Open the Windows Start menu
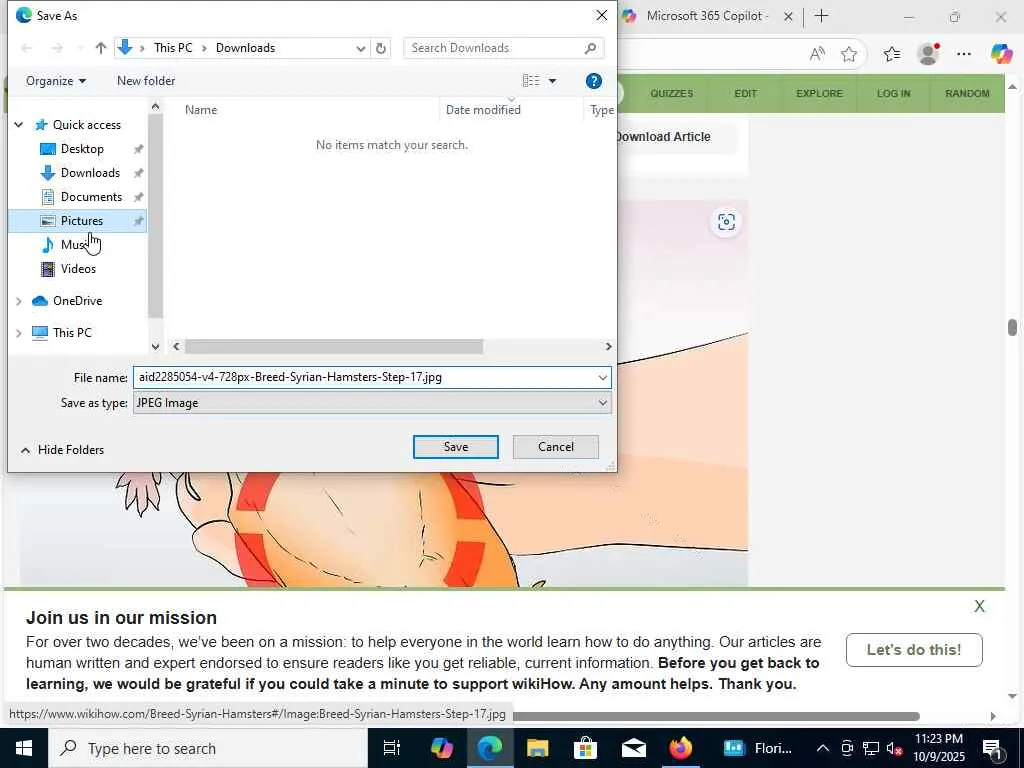The height and width of the screenshot is (768, 1024). tap(24, 748)
